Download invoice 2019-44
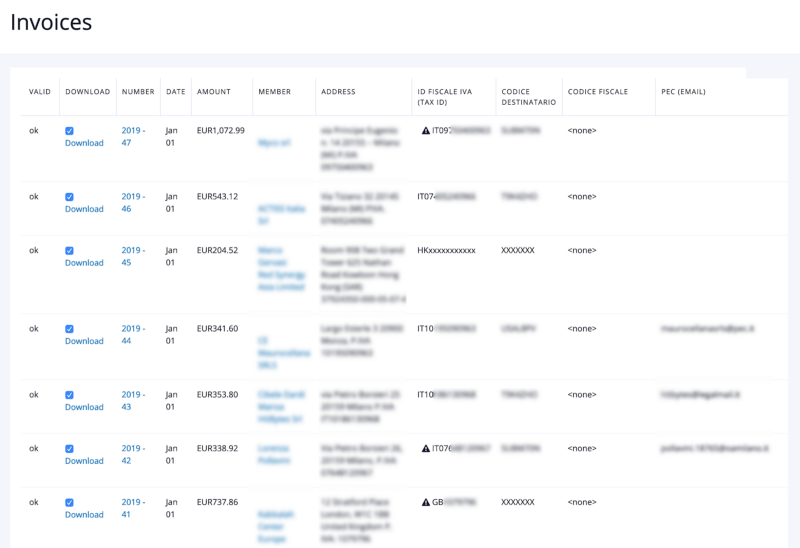 tap(84, 341)
